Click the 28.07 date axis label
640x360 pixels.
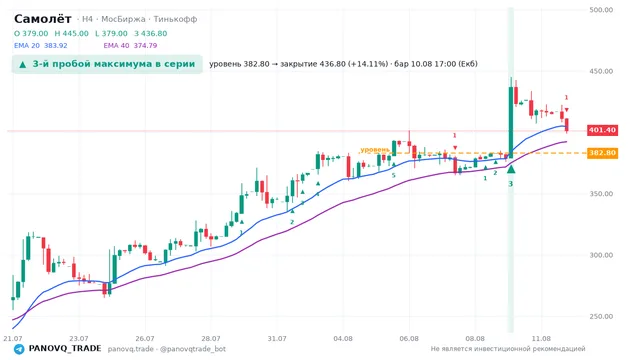click(211, 338)
